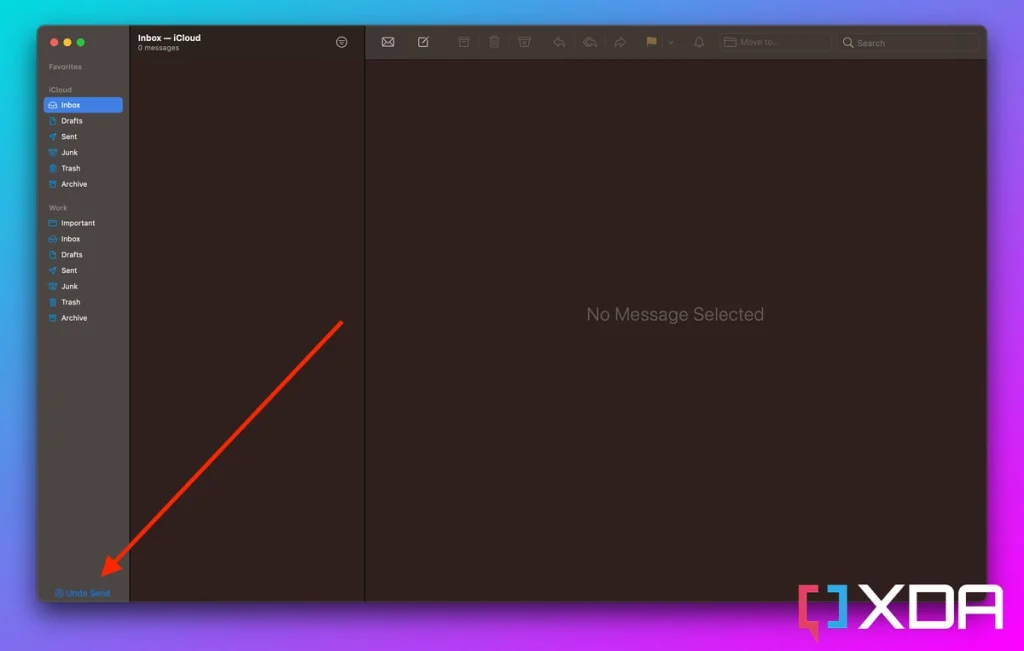Reply to the message
The image size is (1024, 651).
pos(559,42)
